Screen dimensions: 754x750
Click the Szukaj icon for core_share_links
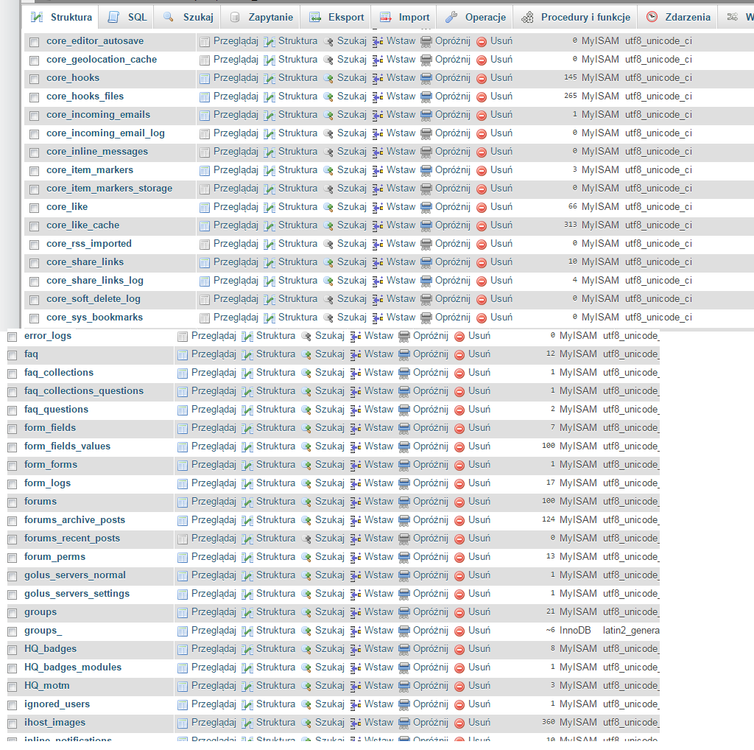click(x=328, y=262)
